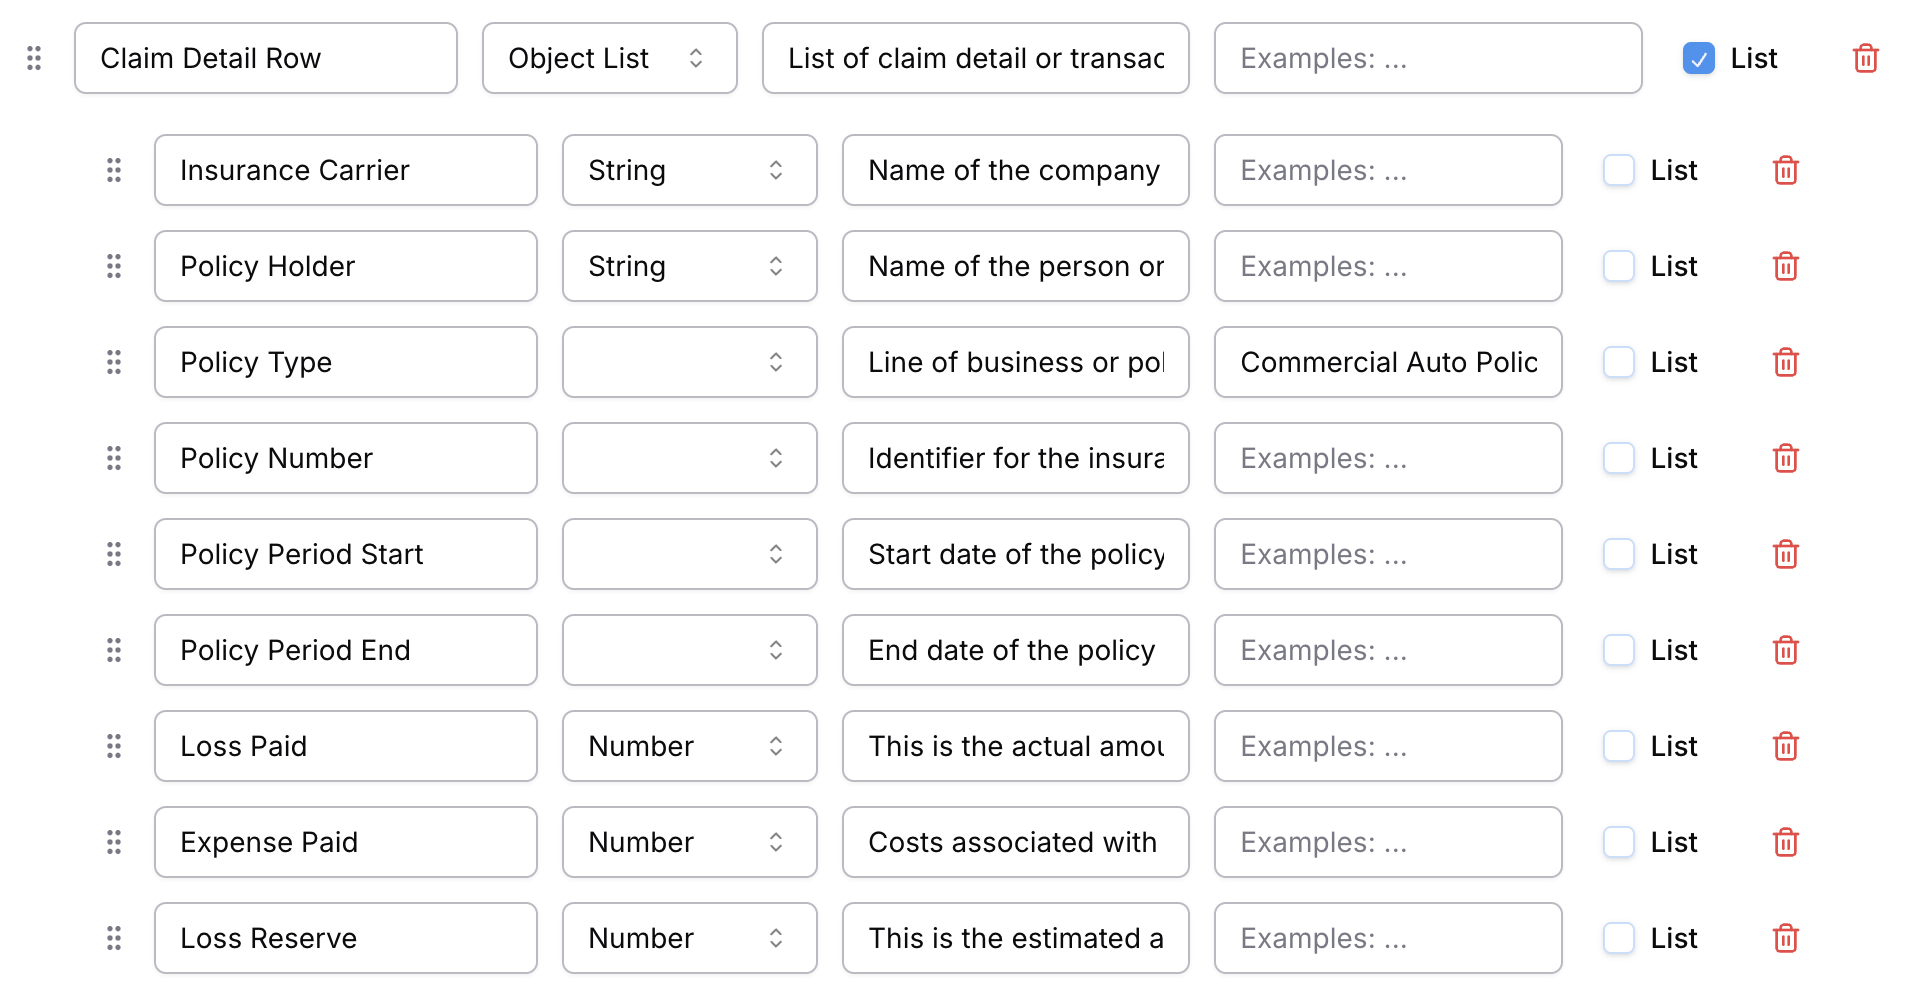This screenshot has height=988, width=1918.
Task: Delete the Loss Reserve row
Action: [1785, 938]
